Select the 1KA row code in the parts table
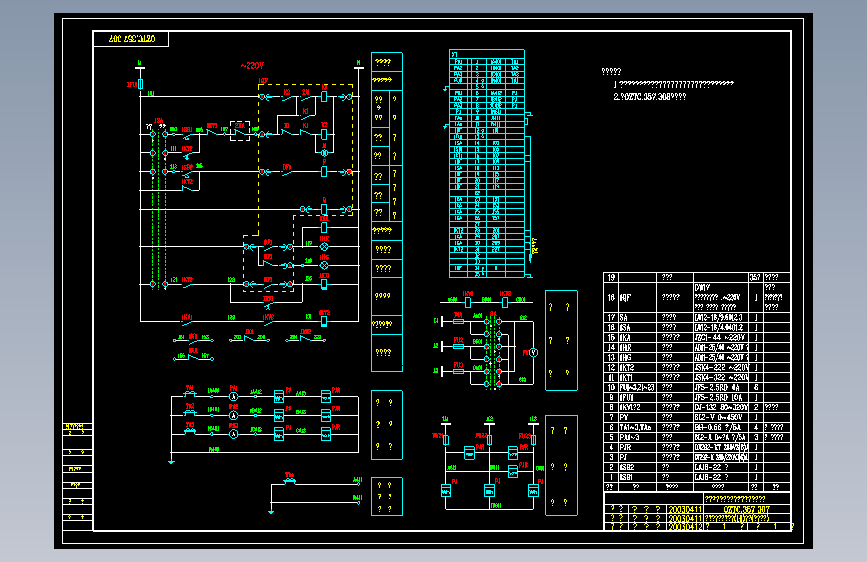The width and height of the screenshot is (867, 562). click(625, 337)
